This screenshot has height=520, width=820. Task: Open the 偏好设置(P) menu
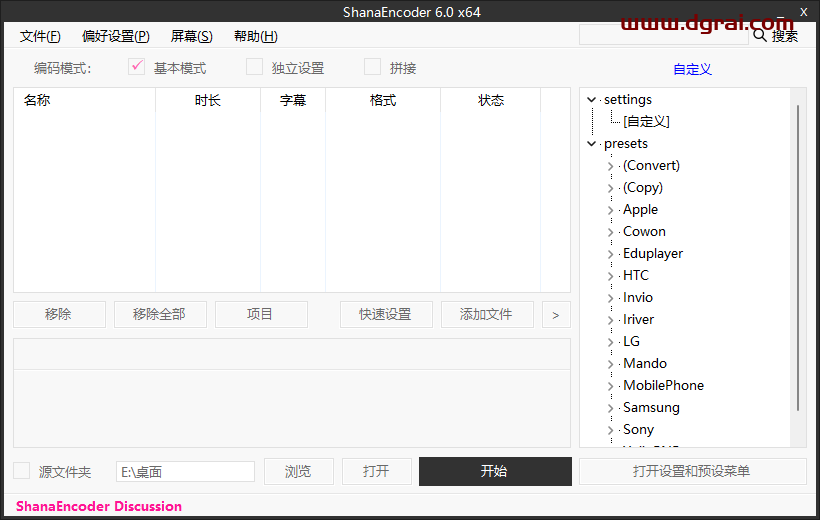pyautogui.click(x=116, y=36)
